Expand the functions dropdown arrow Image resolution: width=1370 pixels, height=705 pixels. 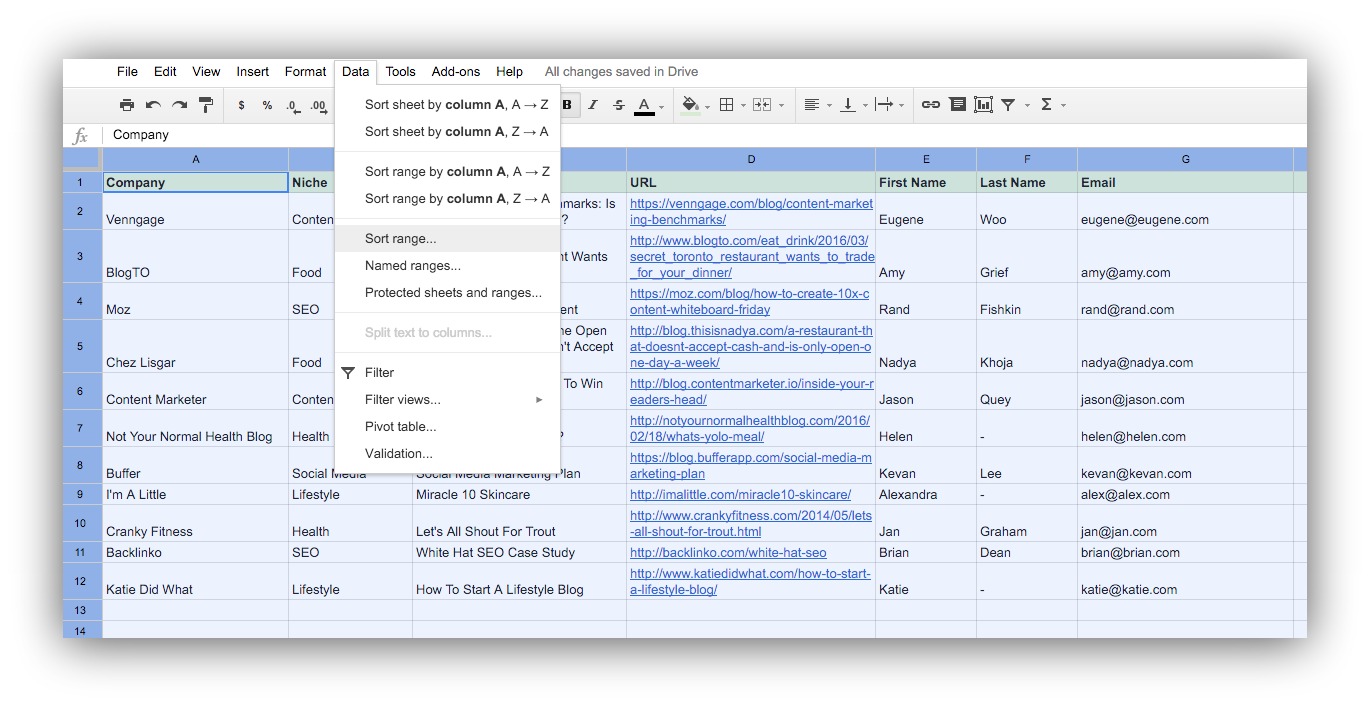[x=1063, y=106]
